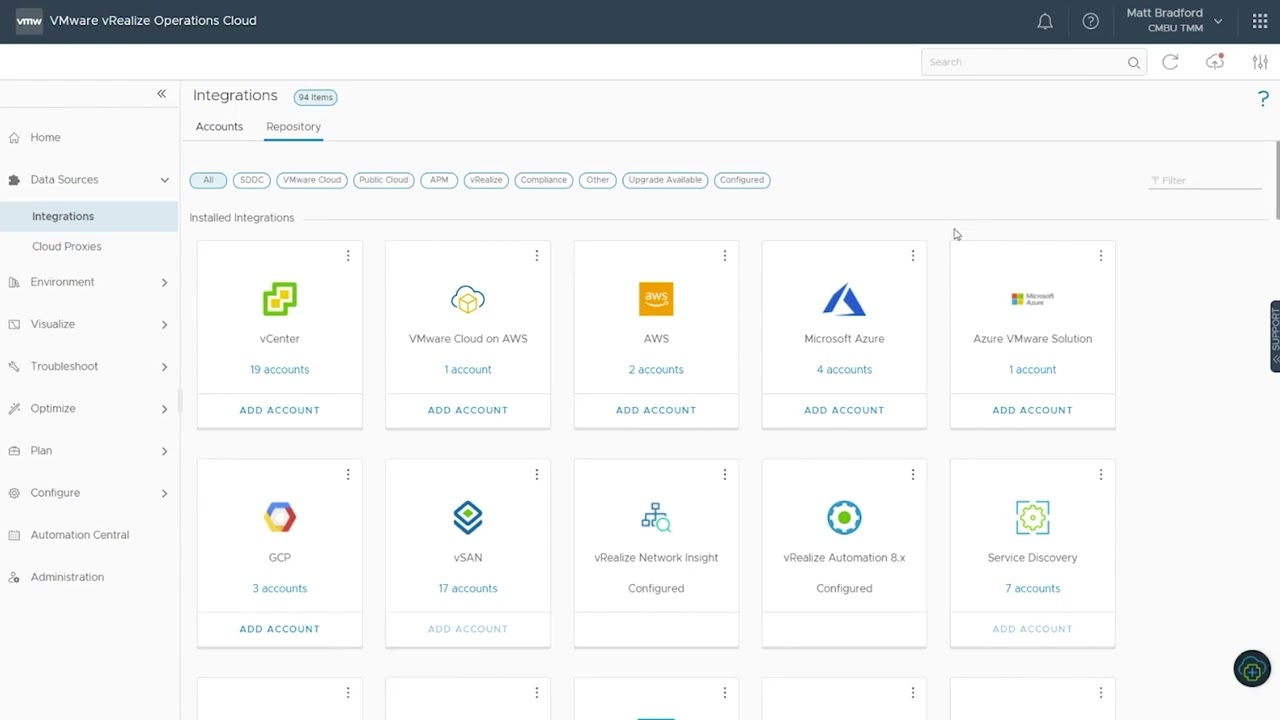This screenshot has width=1280, height=720.
Task: Toggle the VMware Cloud filter chip
Action: click(x=312, y=180)
